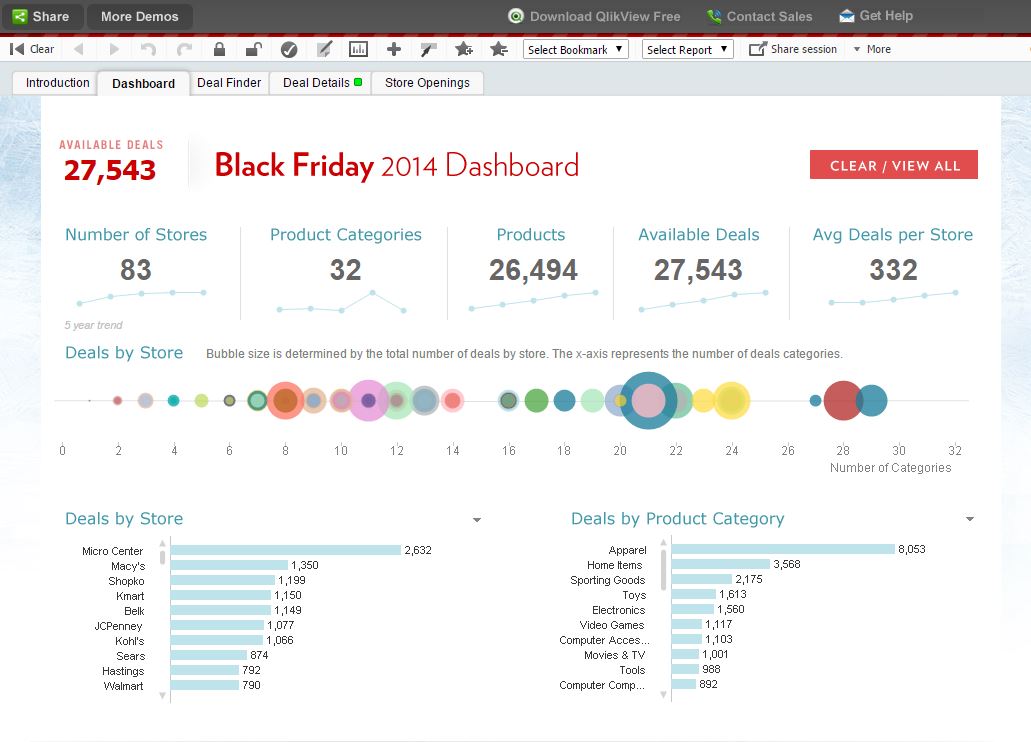Image resolution: width=1031 pixels, height=742 pixels.
Task: Expand the More toolbar menu
Action: point(872,49)
